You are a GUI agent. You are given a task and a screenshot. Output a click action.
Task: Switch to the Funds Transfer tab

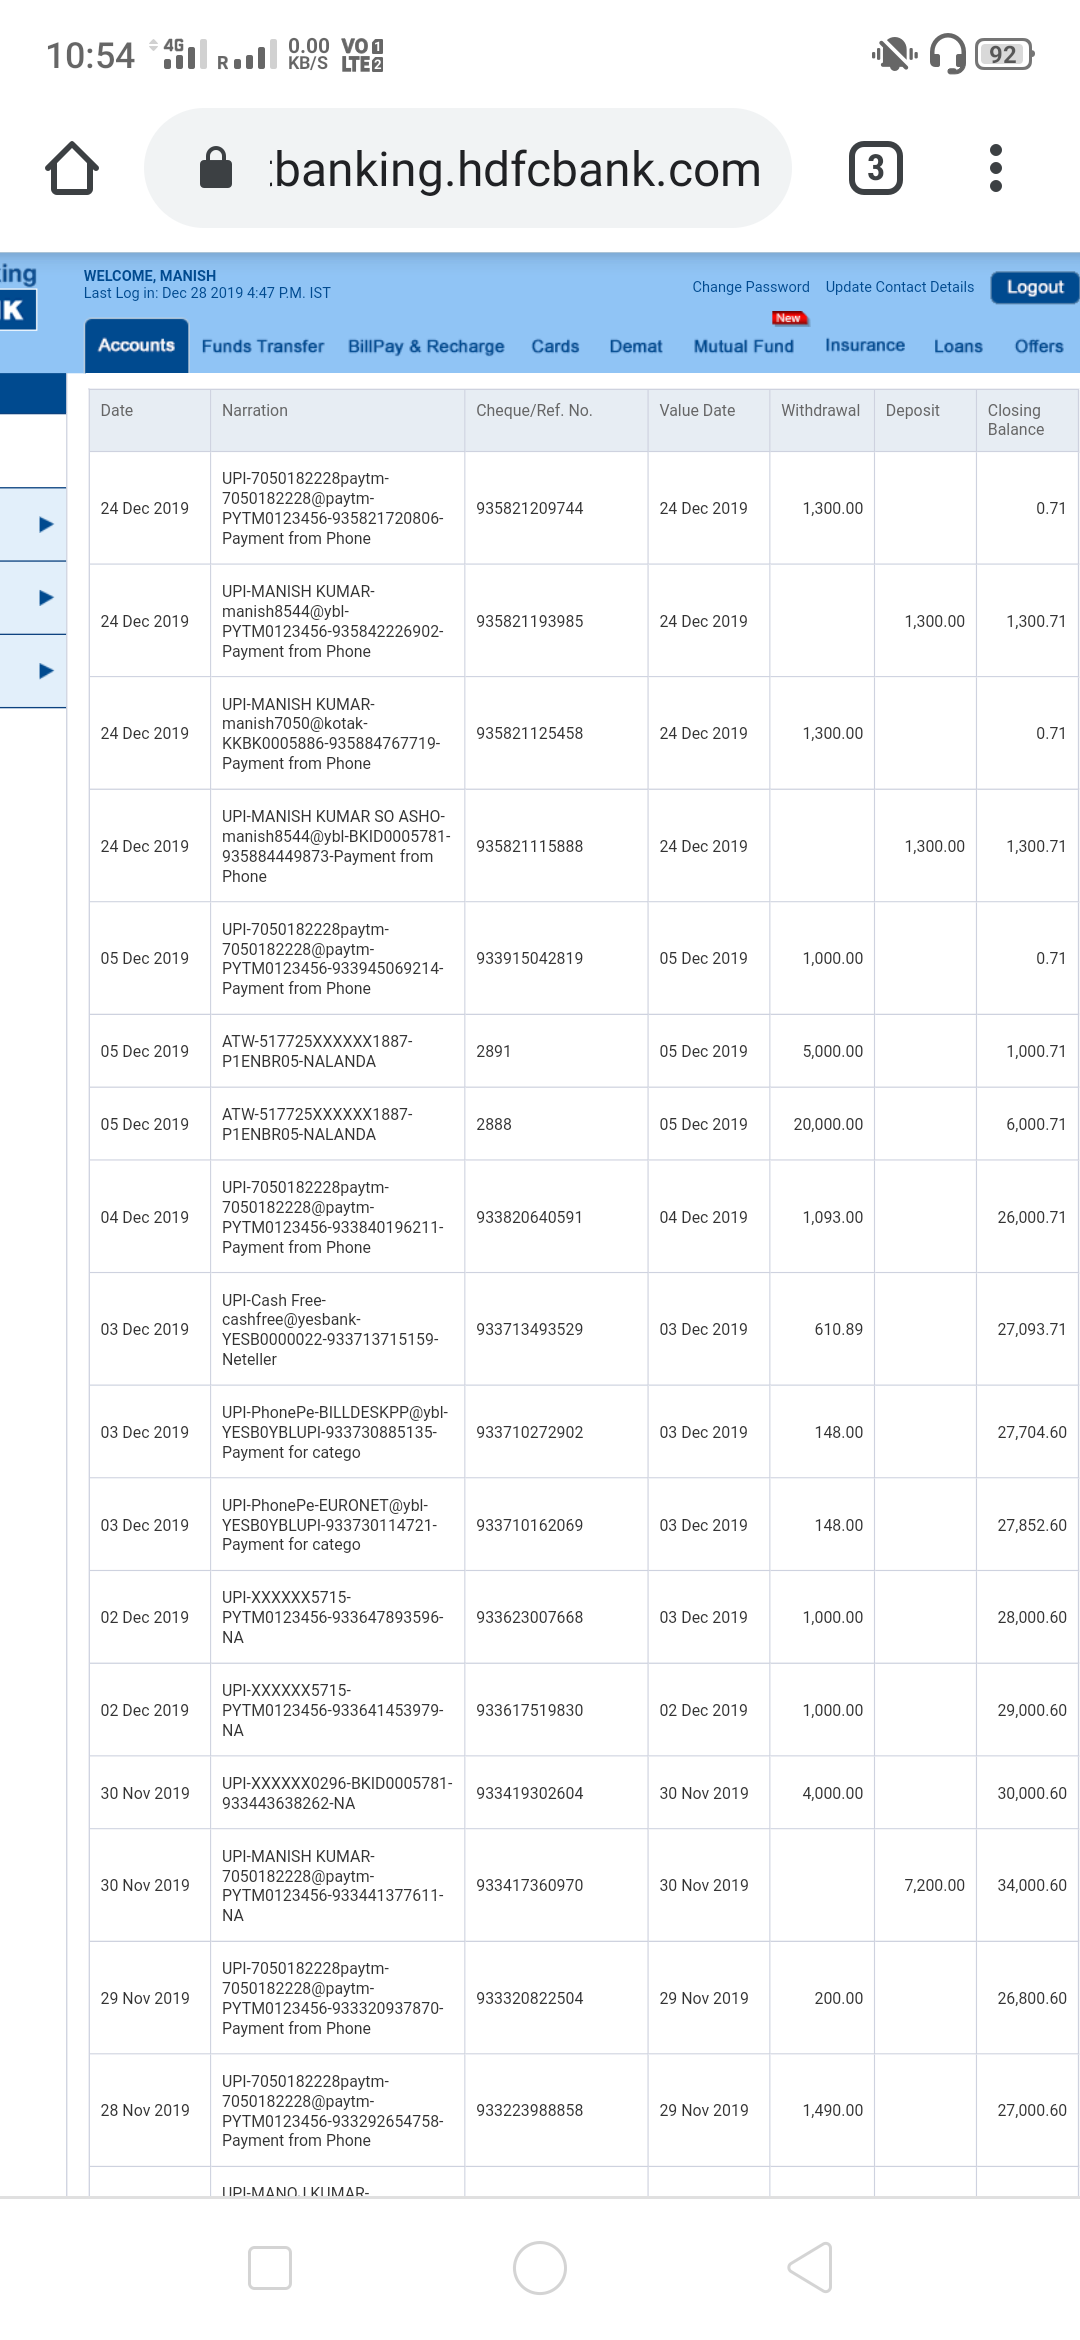(x=263, y=346)
